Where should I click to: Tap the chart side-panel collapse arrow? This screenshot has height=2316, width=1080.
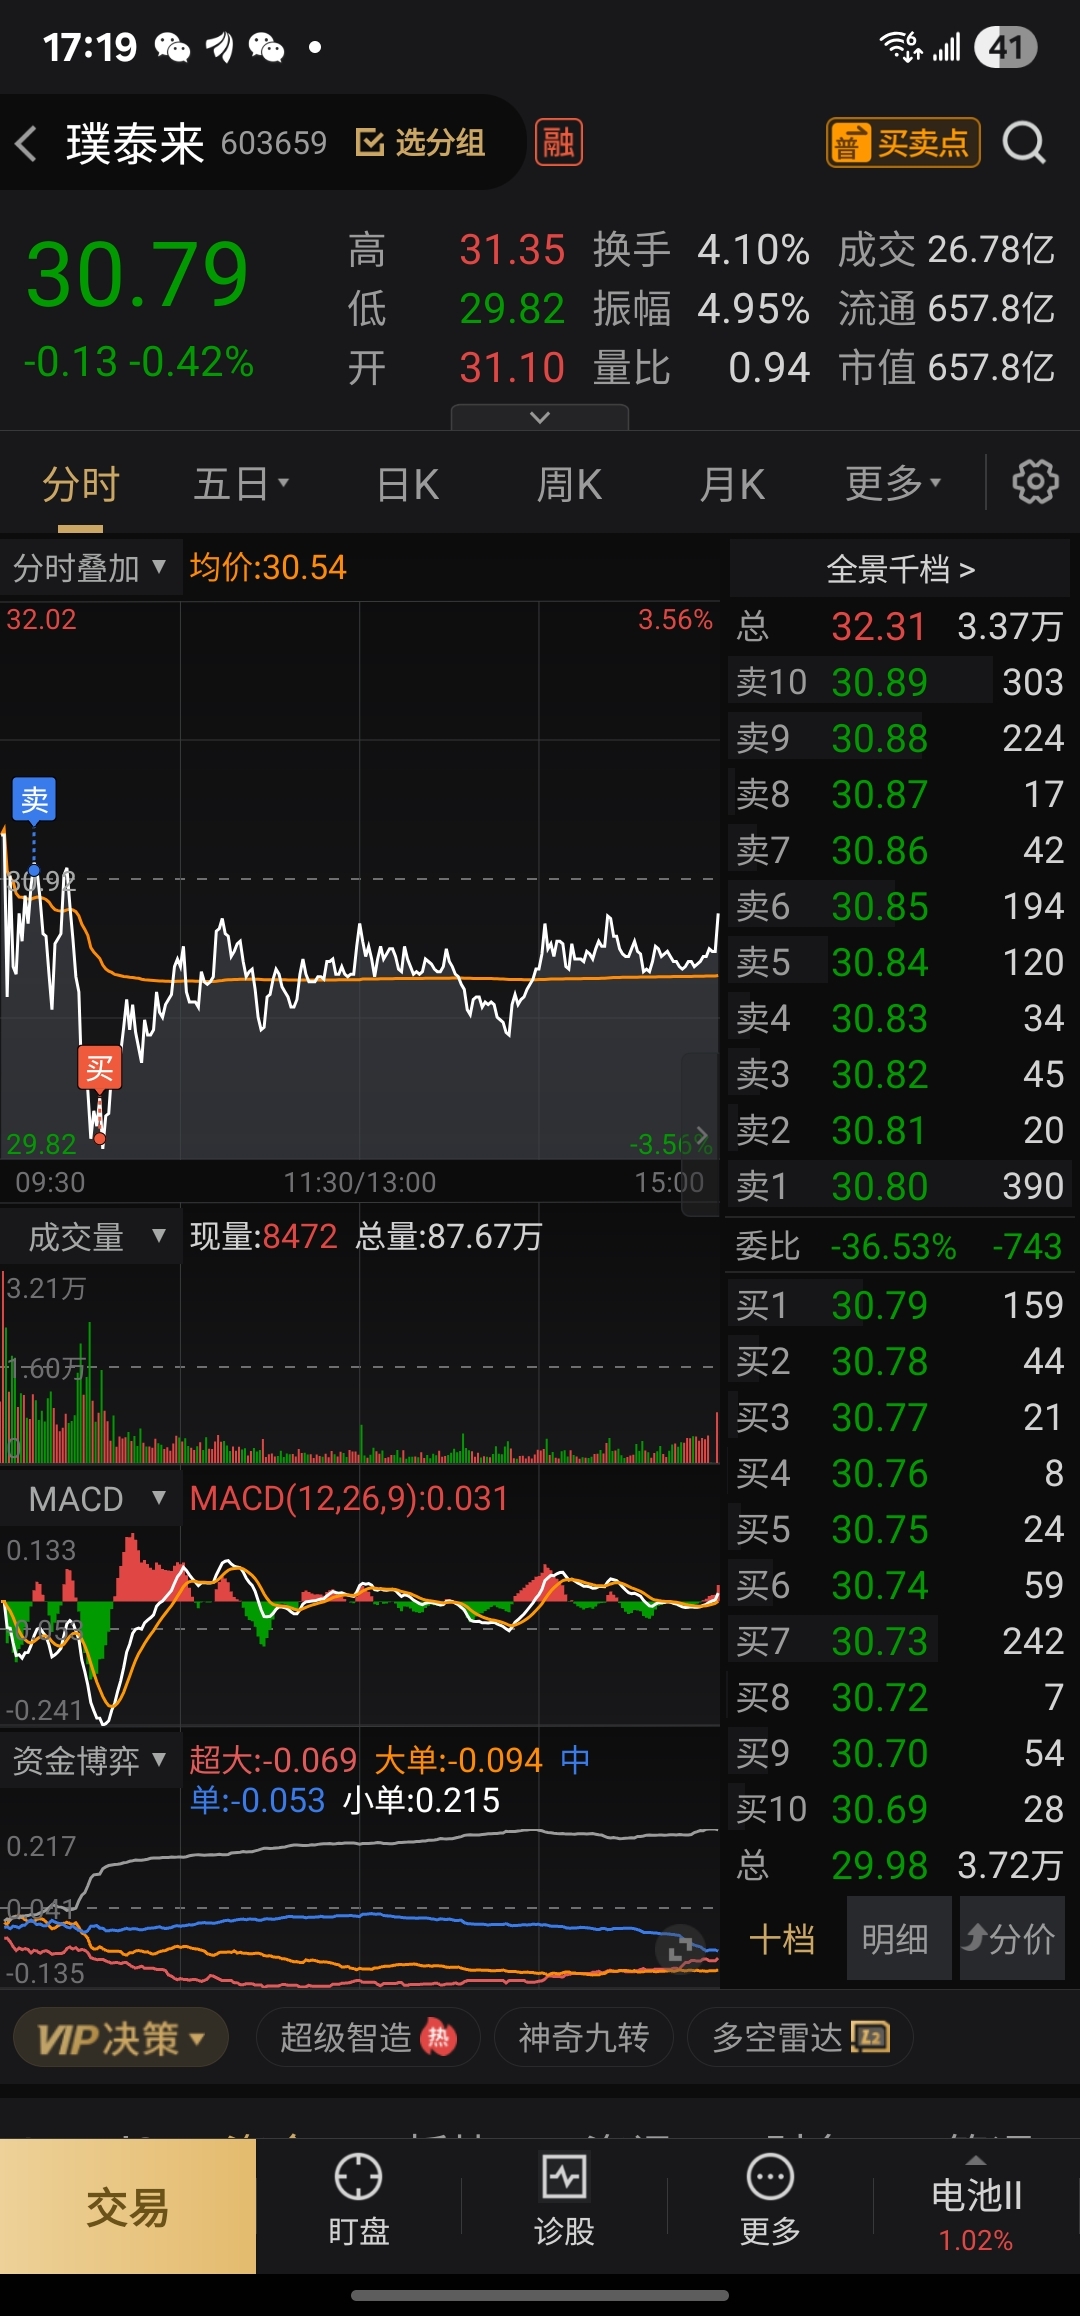click(x=701, y=1135)
